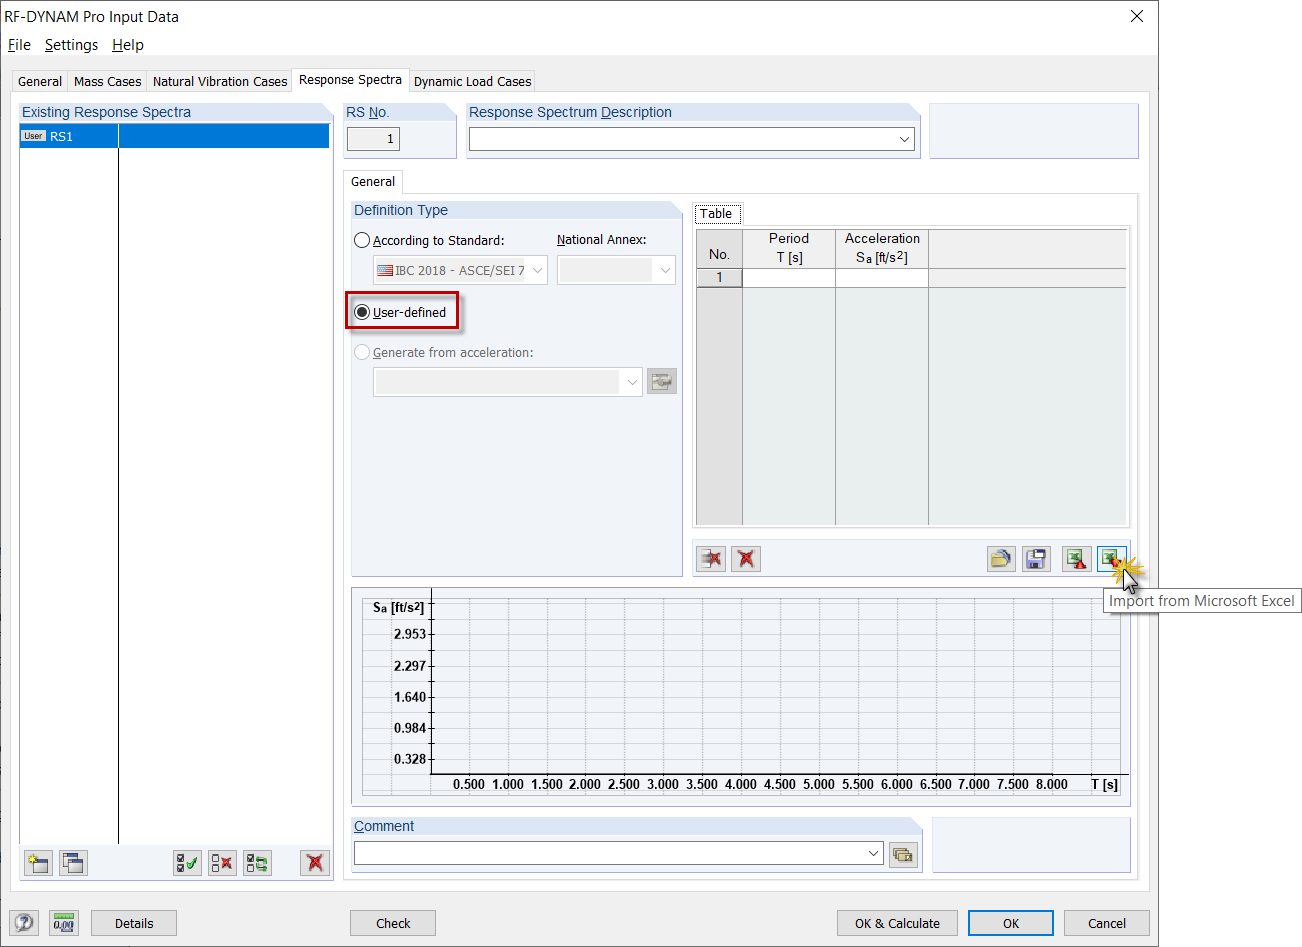
Task: Open the Response Spectrum Description dropdown
Action: pyautogui.click(x=903, y=139)
